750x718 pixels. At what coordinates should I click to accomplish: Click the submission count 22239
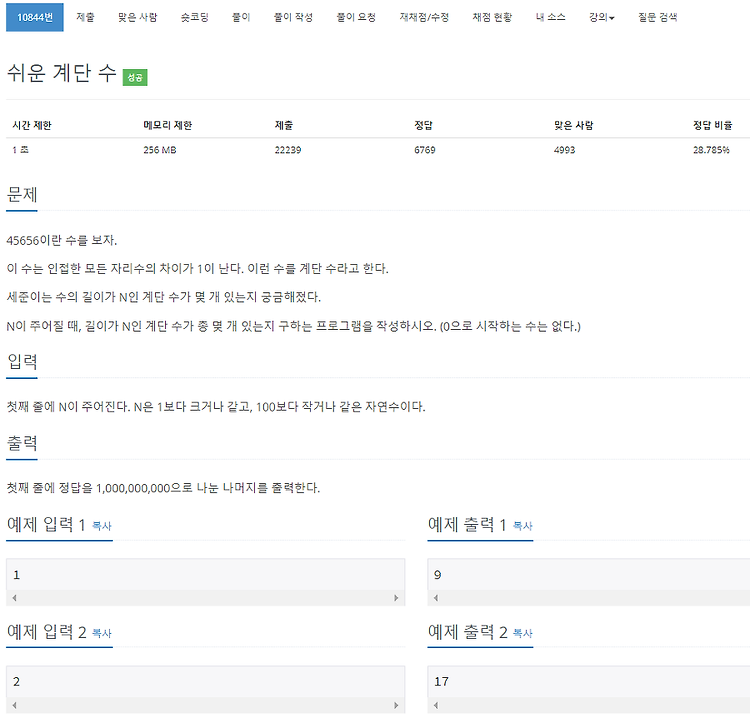pyautogui.click(x=288, y=150)
